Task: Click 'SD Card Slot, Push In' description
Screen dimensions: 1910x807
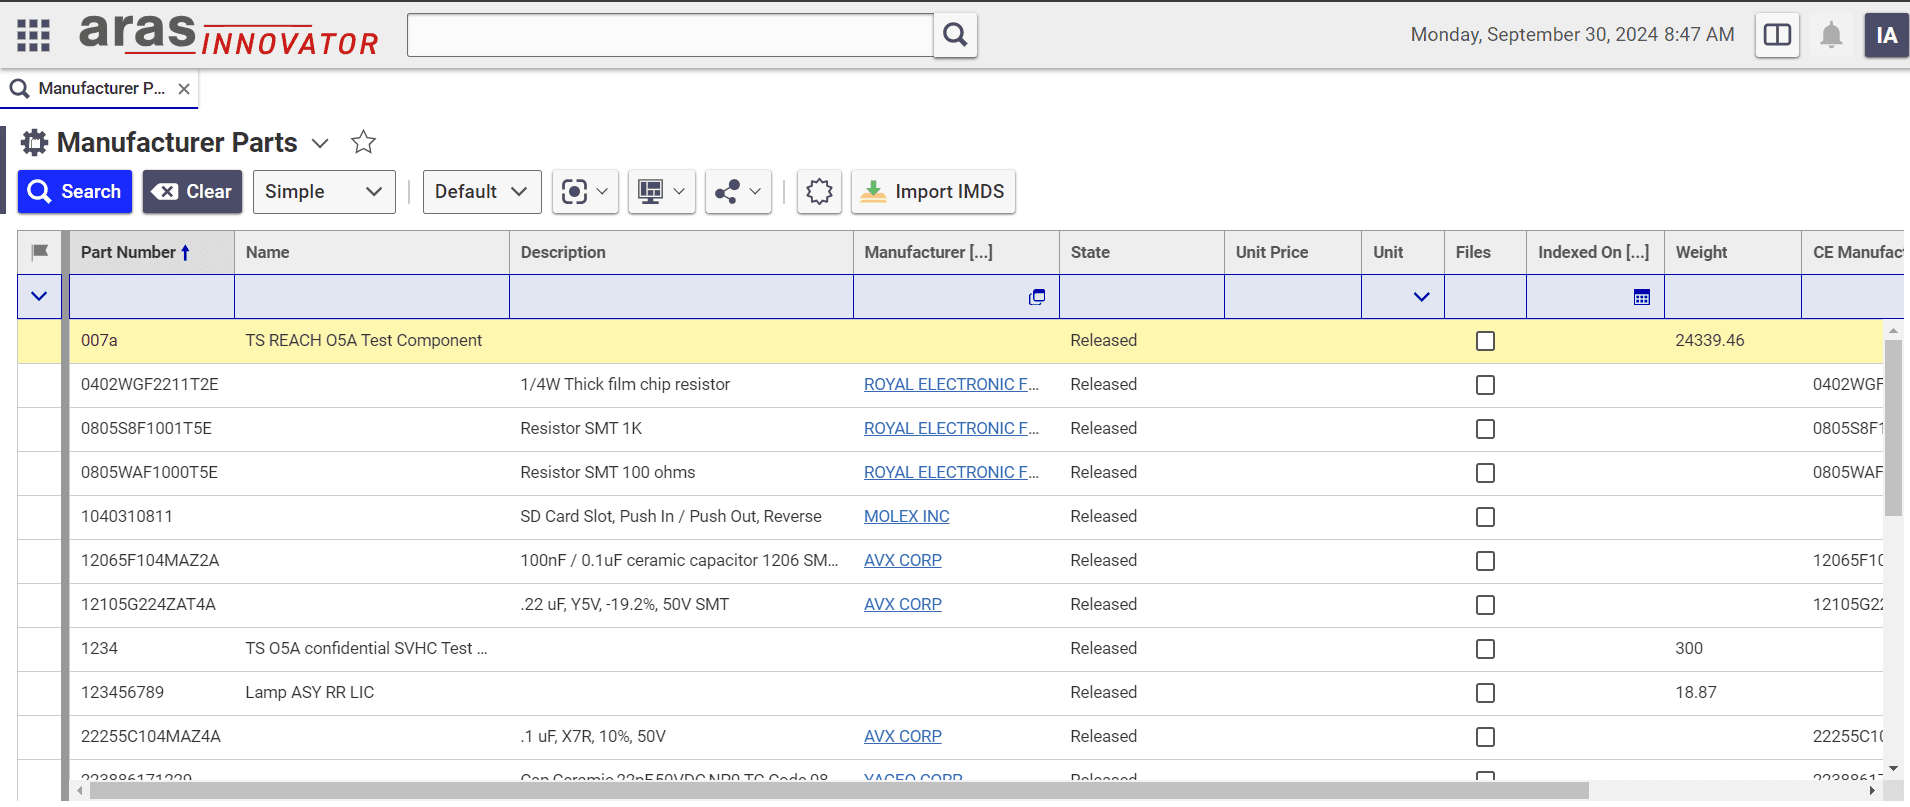Action: (671, 516)
